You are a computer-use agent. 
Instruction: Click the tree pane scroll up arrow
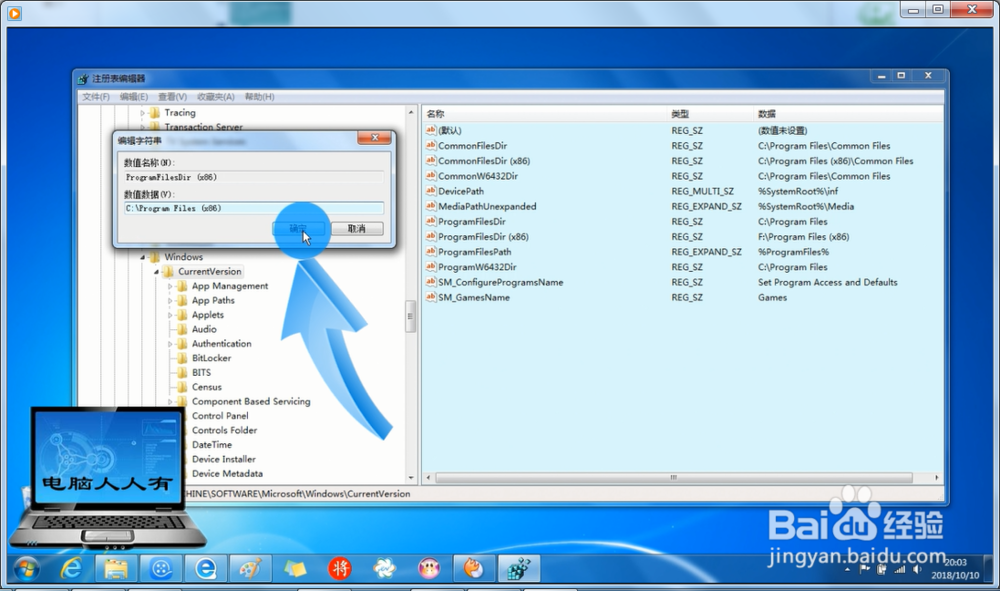[x=411, y=113]
